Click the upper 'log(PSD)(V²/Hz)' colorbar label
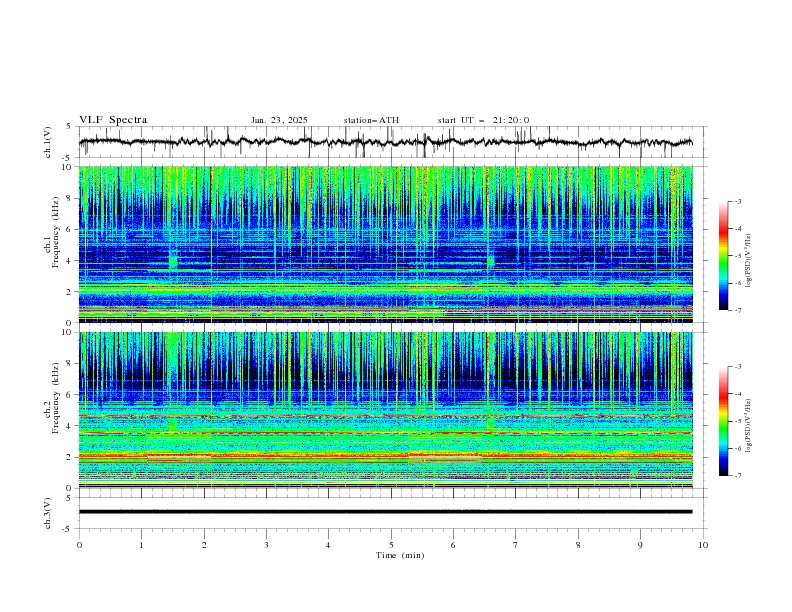This screenshot has width=792, height=612. (749, 261)
